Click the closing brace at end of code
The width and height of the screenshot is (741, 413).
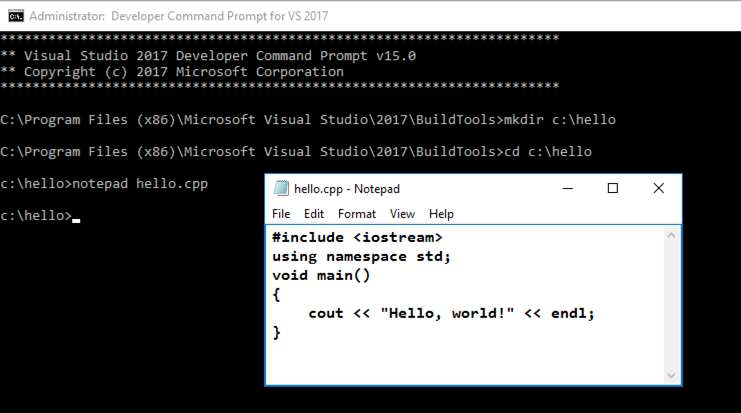(x=277, y=332)
